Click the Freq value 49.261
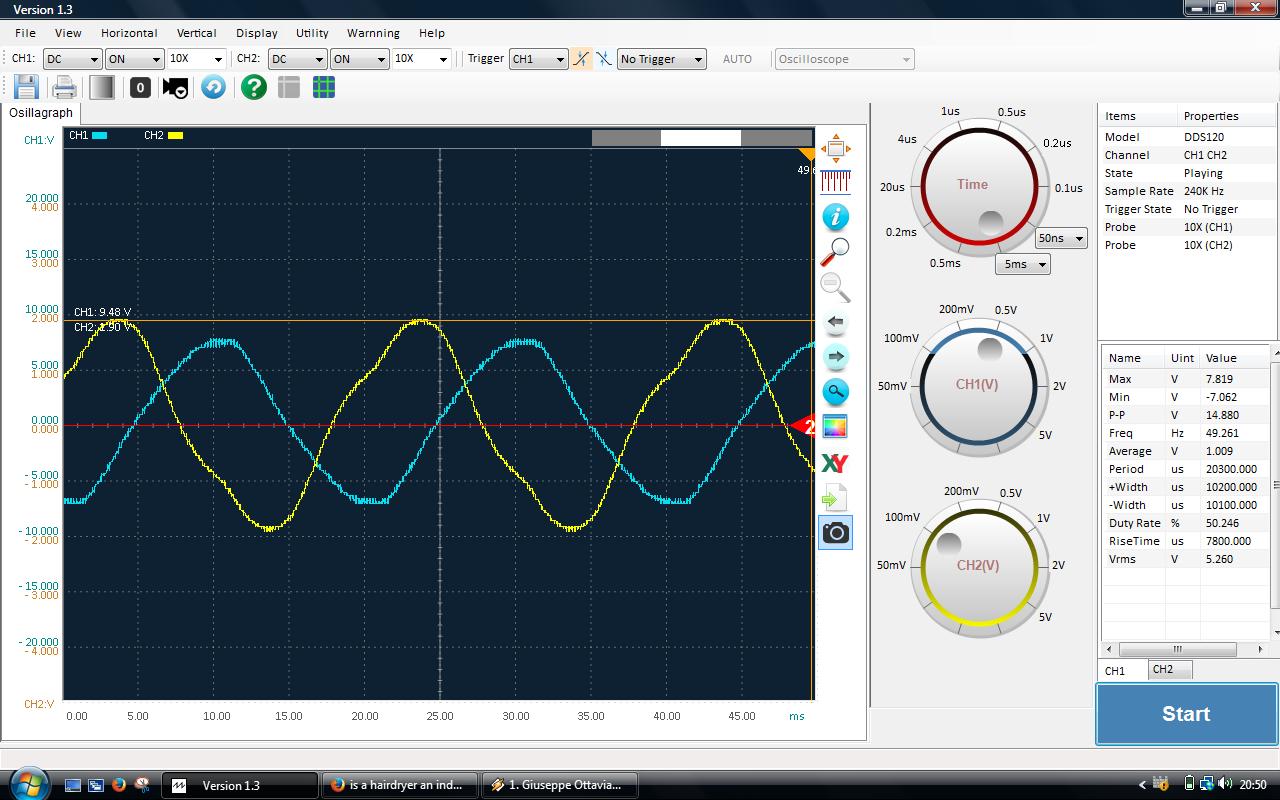The height and width of the screenshot is (800, 1280). pyautogui.click(x=1225, y=433)
